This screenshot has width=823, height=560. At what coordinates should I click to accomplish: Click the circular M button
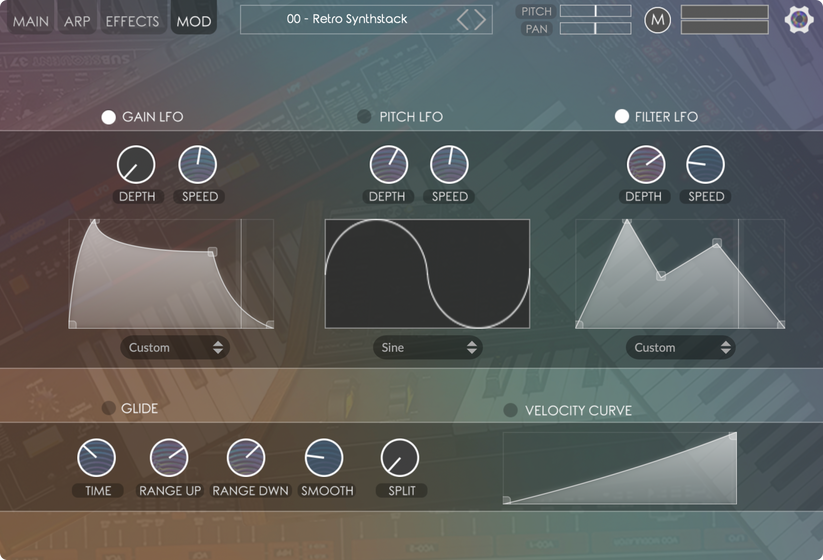[x=657, y=20]
